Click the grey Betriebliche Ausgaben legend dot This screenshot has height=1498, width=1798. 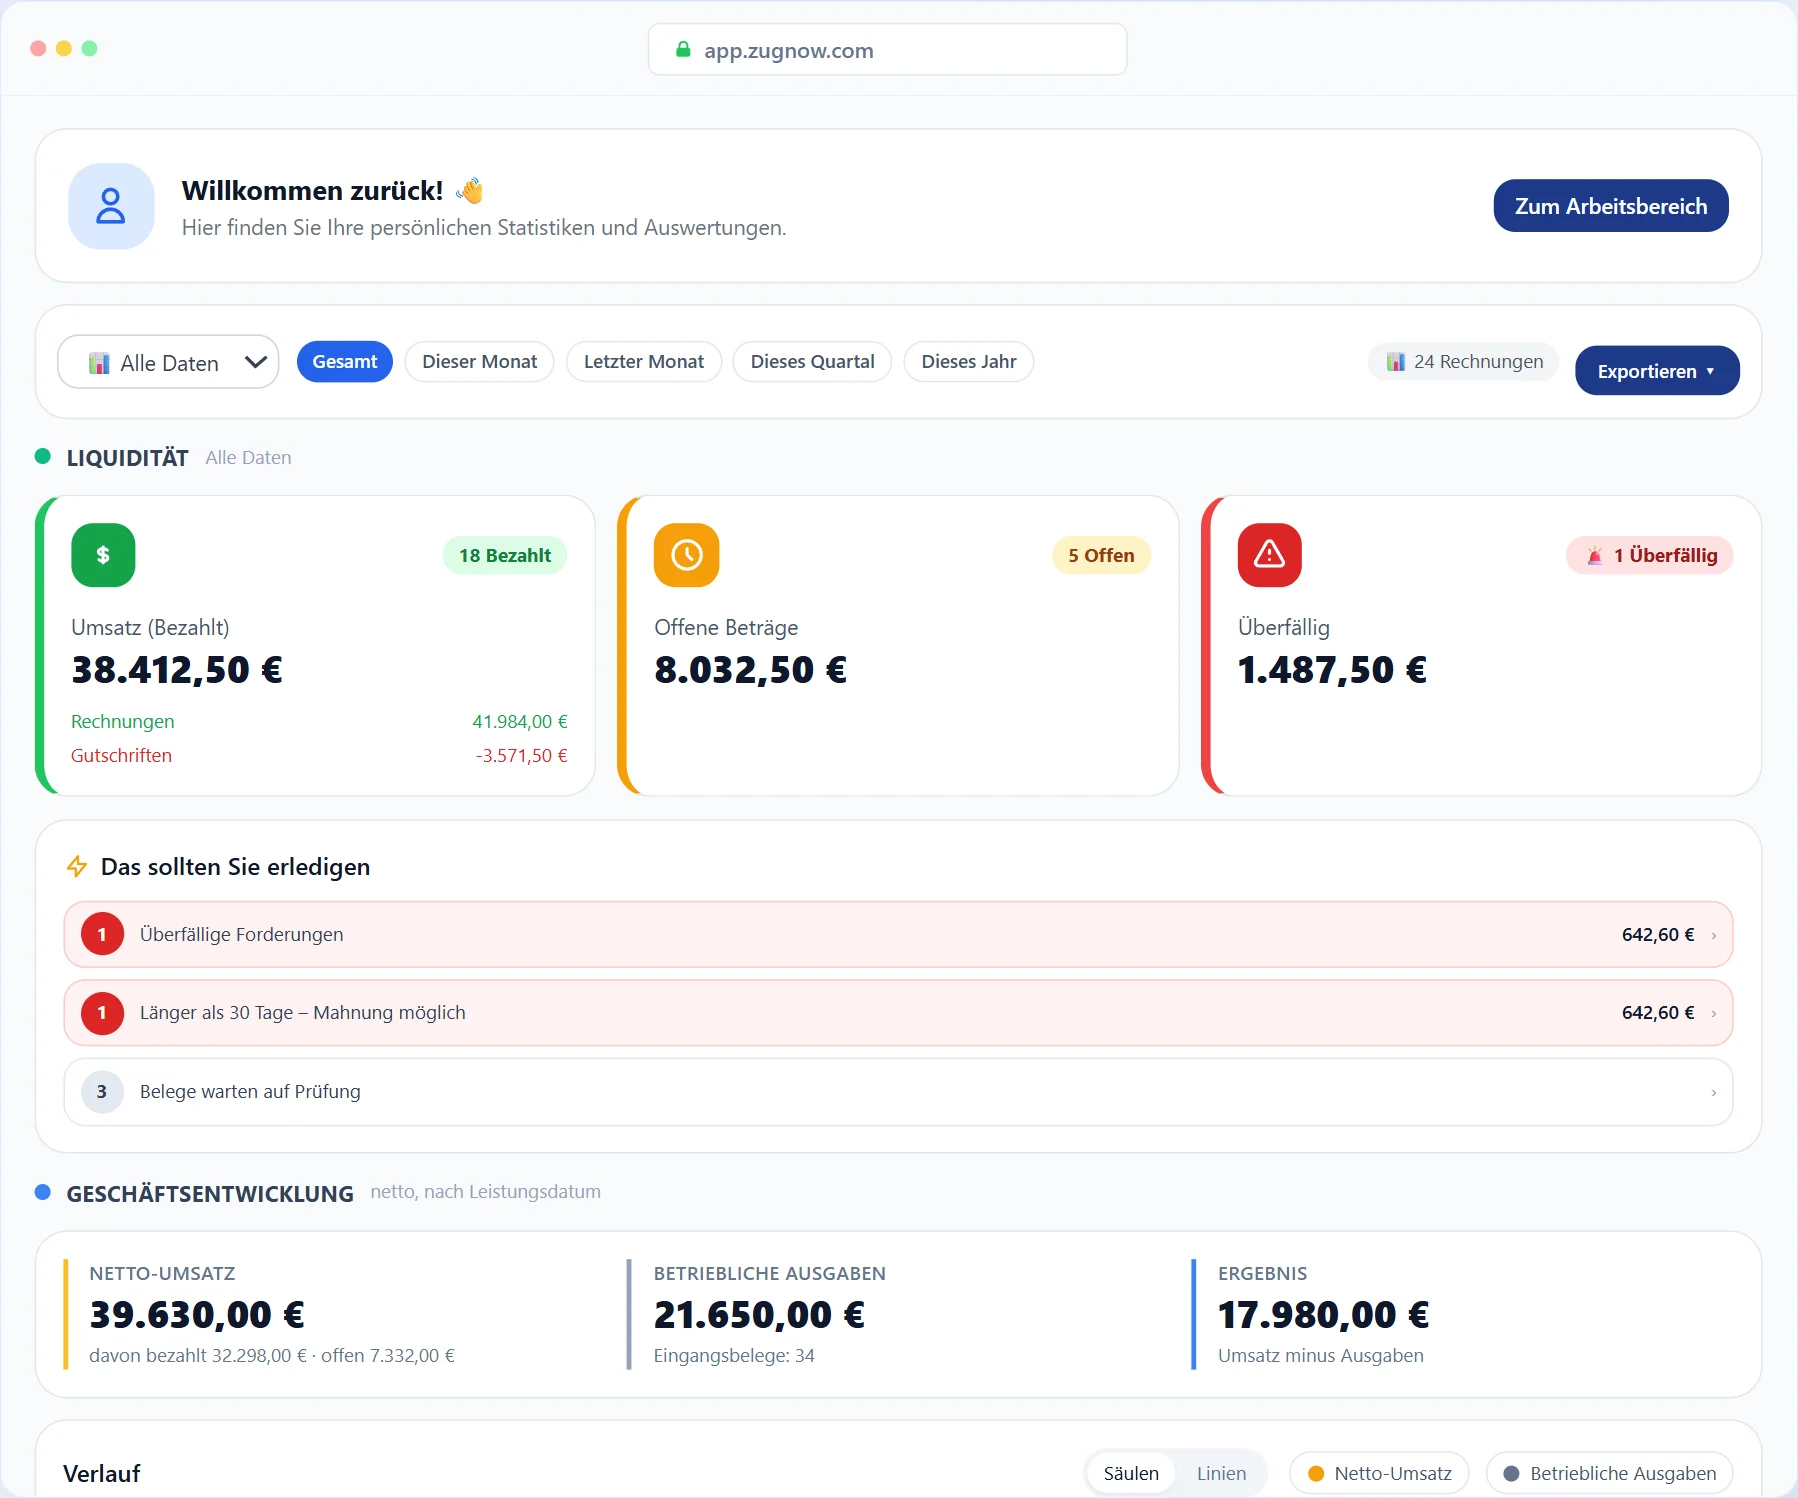click(x=1512, y=1473)
